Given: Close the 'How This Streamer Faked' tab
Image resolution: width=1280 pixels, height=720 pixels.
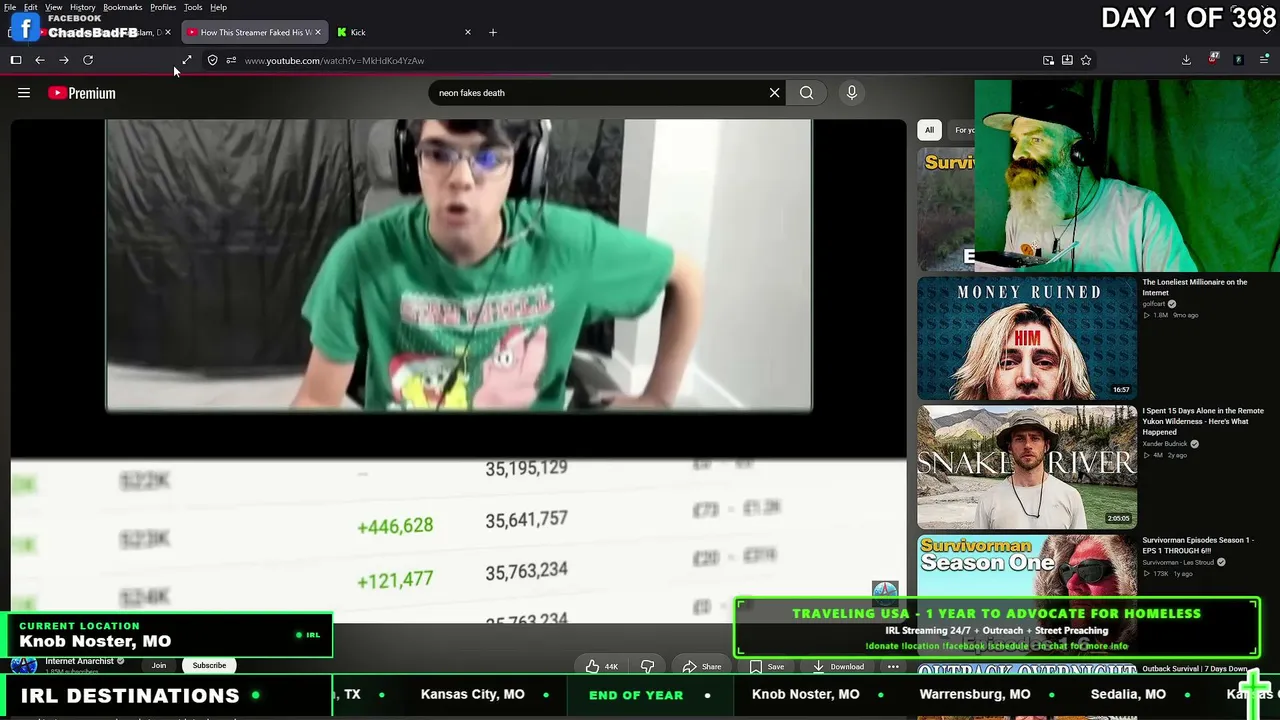Looking at the screenshot, I should pyautogui.click(x=318, y=32).
